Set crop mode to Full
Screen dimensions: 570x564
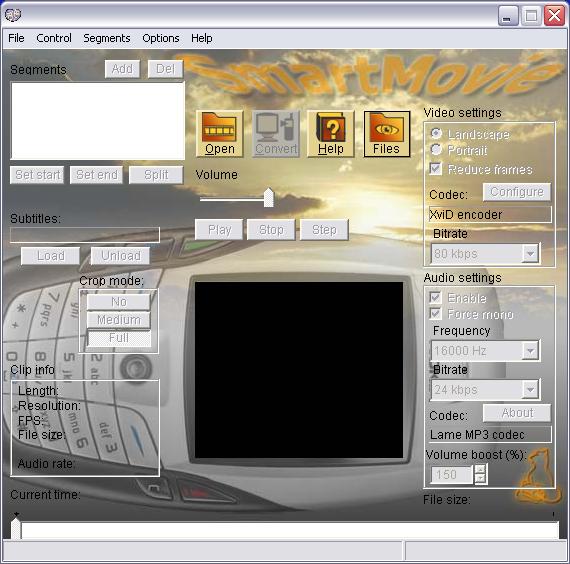pyautogui.click(x=119, y=338)
